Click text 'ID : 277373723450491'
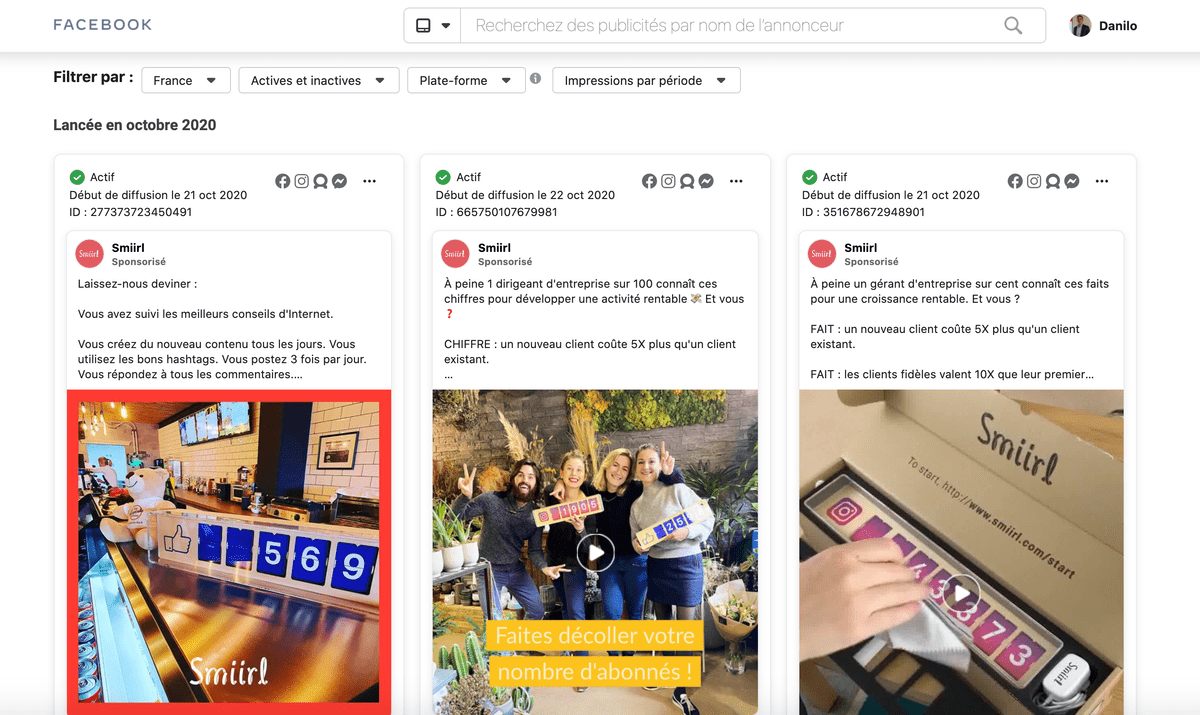The width and height of the screenshot is (1200, 715). pyautogui.click(x=131, y=212)
